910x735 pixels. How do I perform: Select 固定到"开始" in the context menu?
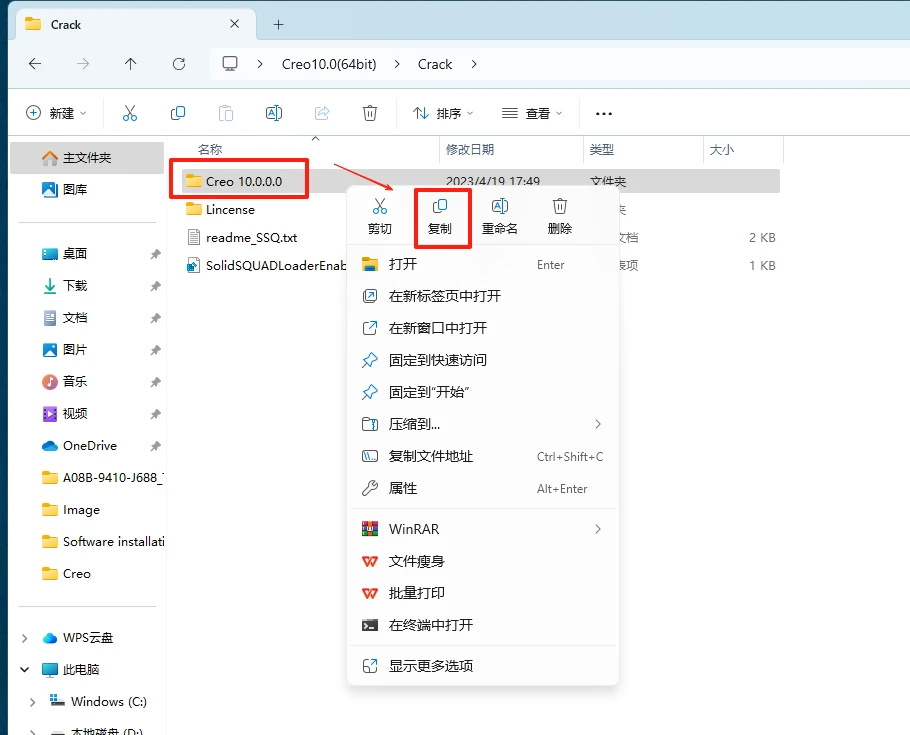tap(483, 392)
